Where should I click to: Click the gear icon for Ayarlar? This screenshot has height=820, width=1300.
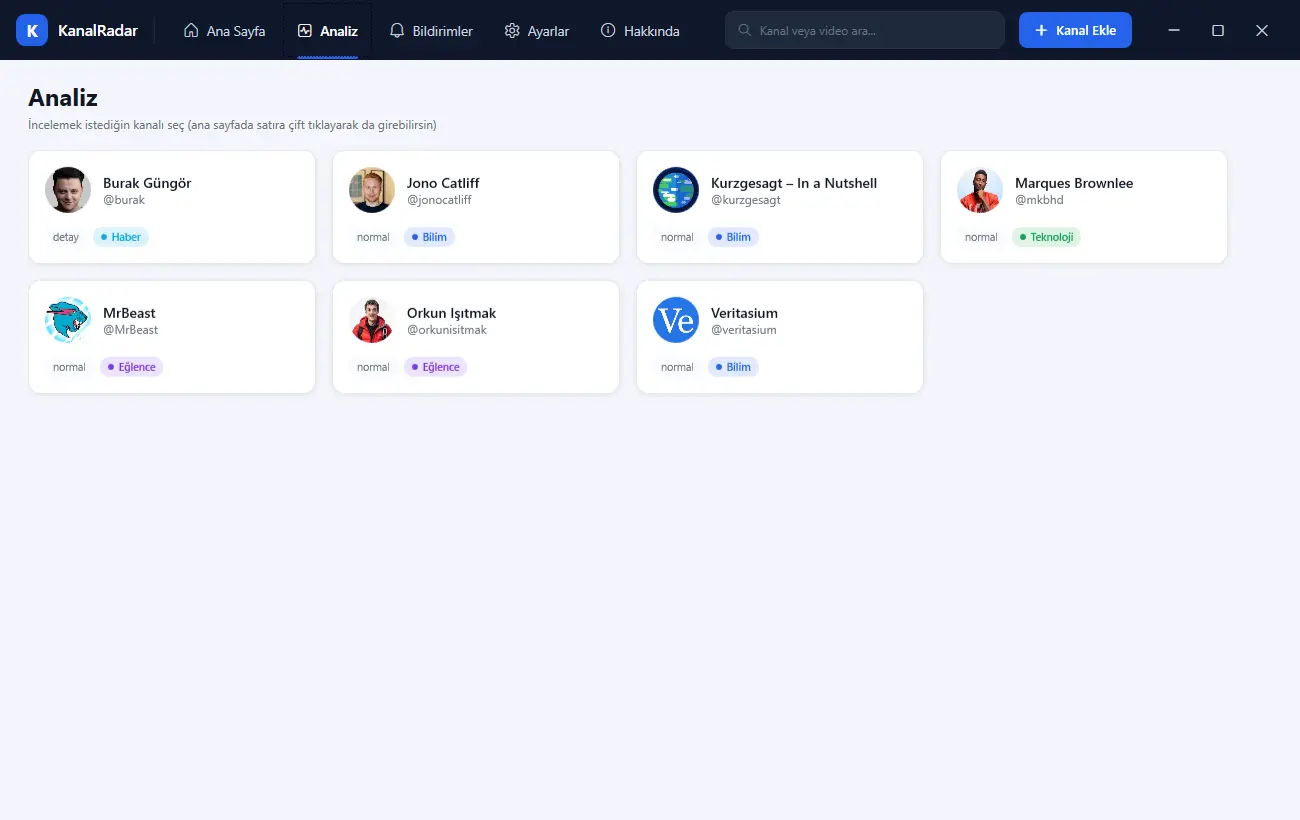click(x=512, y=31)
